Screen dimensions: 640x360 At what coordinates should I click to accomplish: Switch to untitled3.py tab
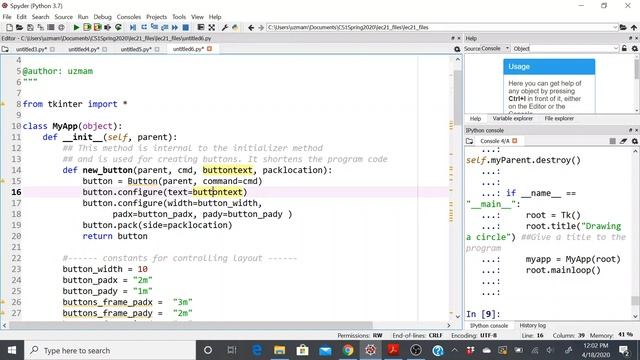31,49
